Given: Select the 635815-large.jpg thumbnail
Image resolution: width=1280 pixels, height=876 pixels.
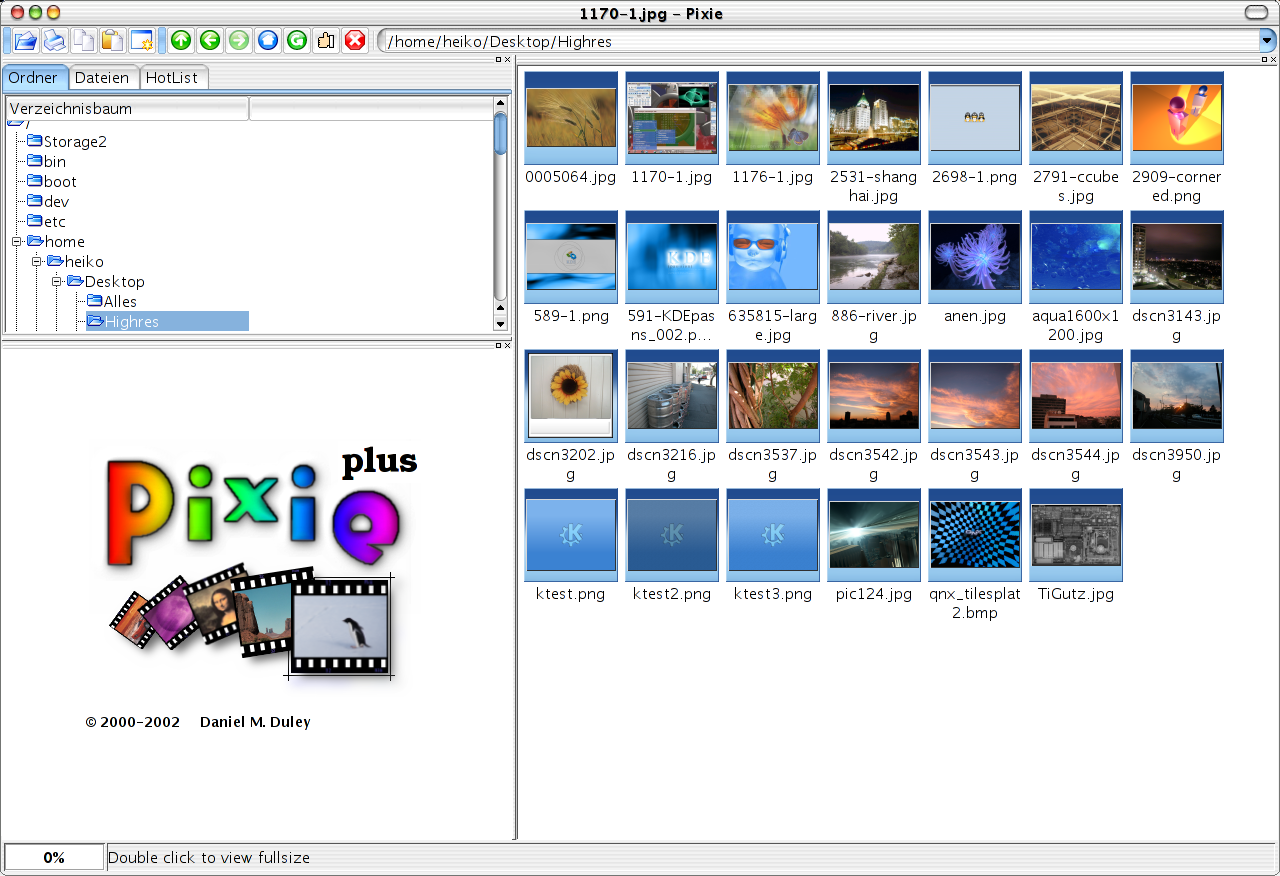Looking at the screenshot, I should 773,257.
